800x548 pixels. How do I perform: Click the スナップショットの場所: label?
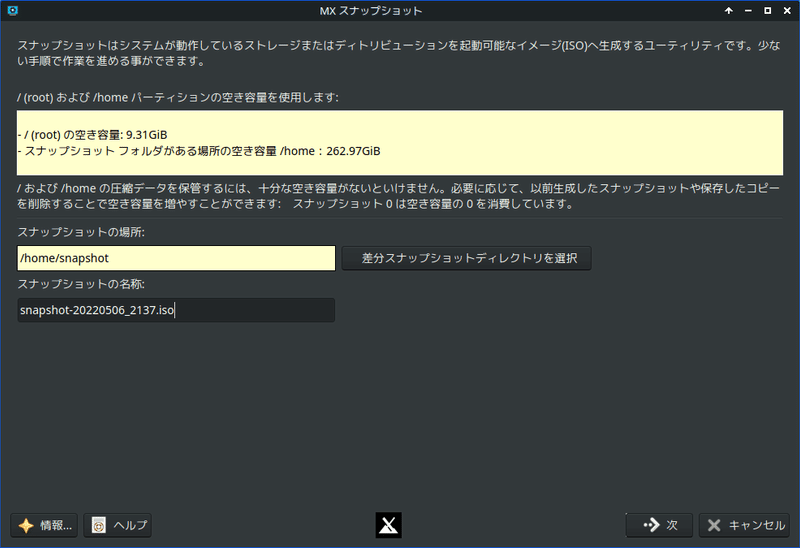point(81,232)
